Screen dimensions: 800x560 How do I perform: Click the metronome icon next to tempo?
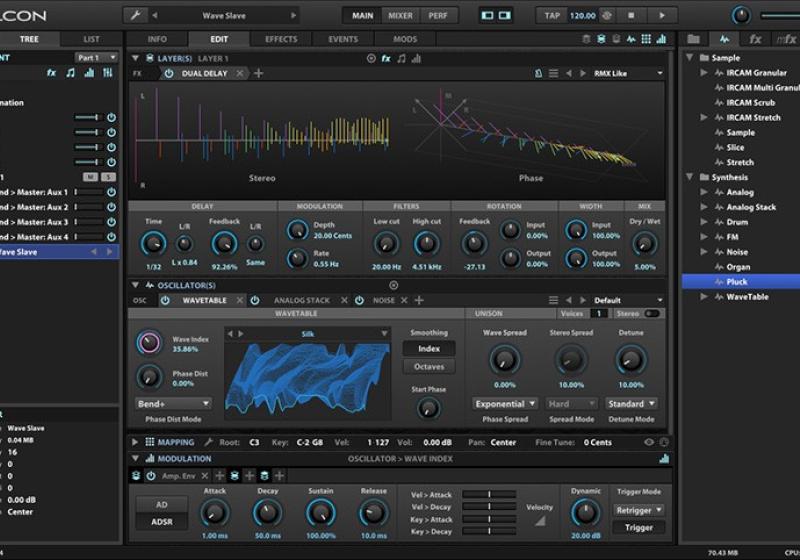(x=607, y=16)
